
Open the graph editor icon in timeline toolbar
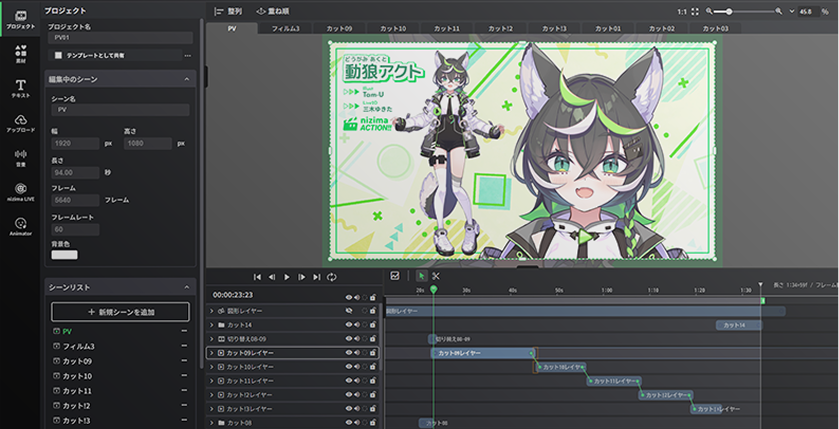pyautogui.click(x=395, y=276)
